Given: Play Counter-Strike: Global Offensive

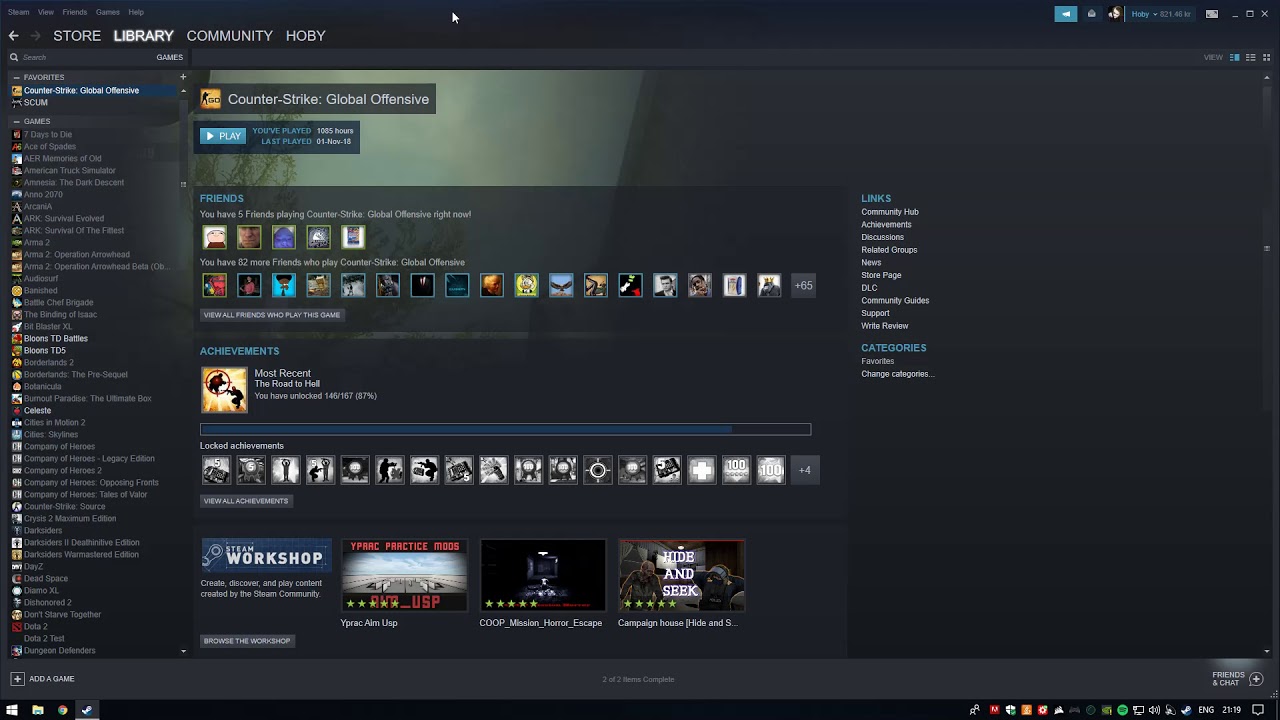Looking at the screenshot, I should 222,136.
